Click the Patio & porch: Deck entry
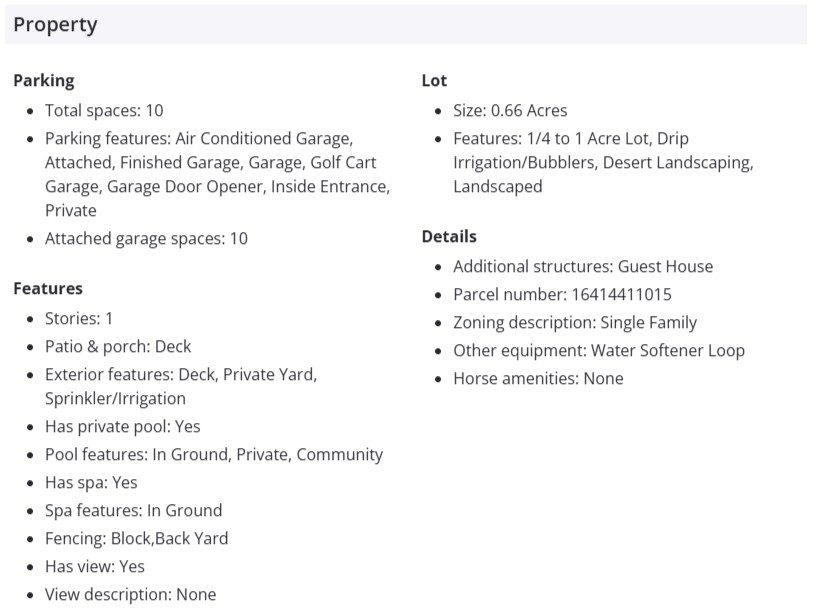 pyautogui.click(x=118, y=346)
